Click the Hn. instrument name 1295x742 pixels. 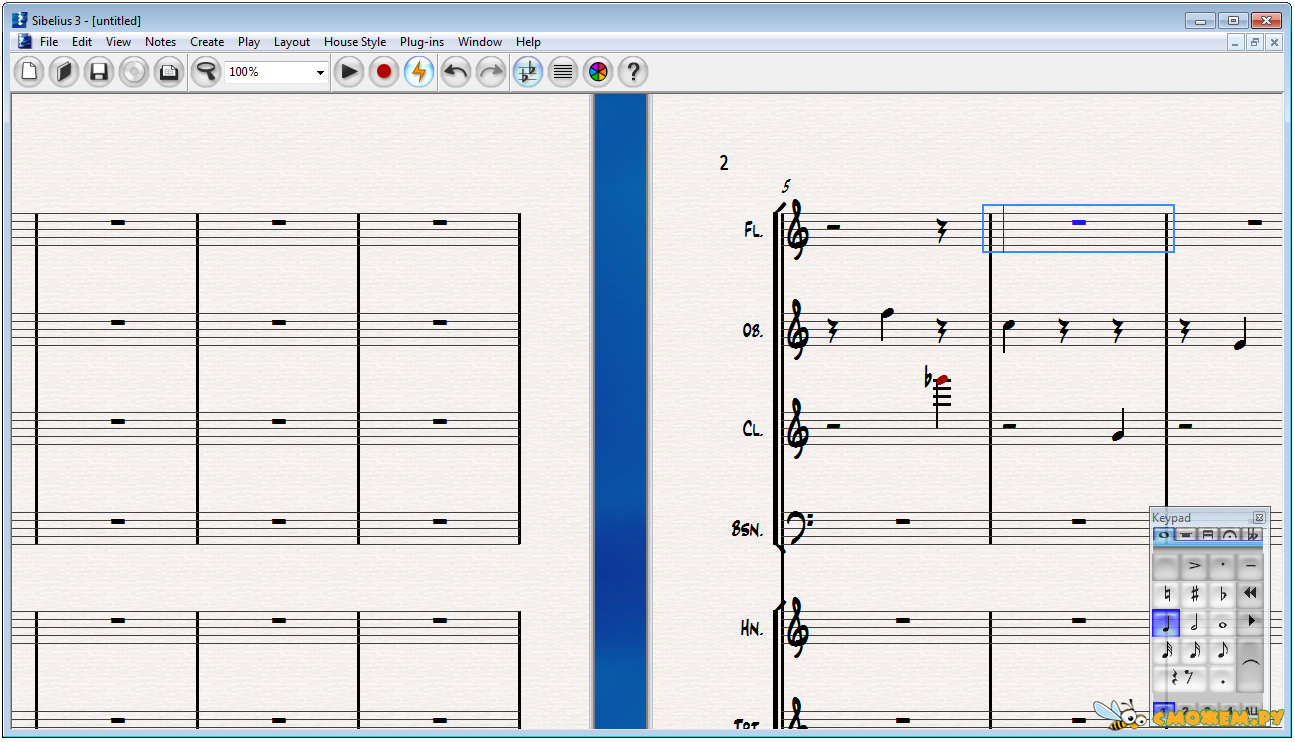coord(752,628)
